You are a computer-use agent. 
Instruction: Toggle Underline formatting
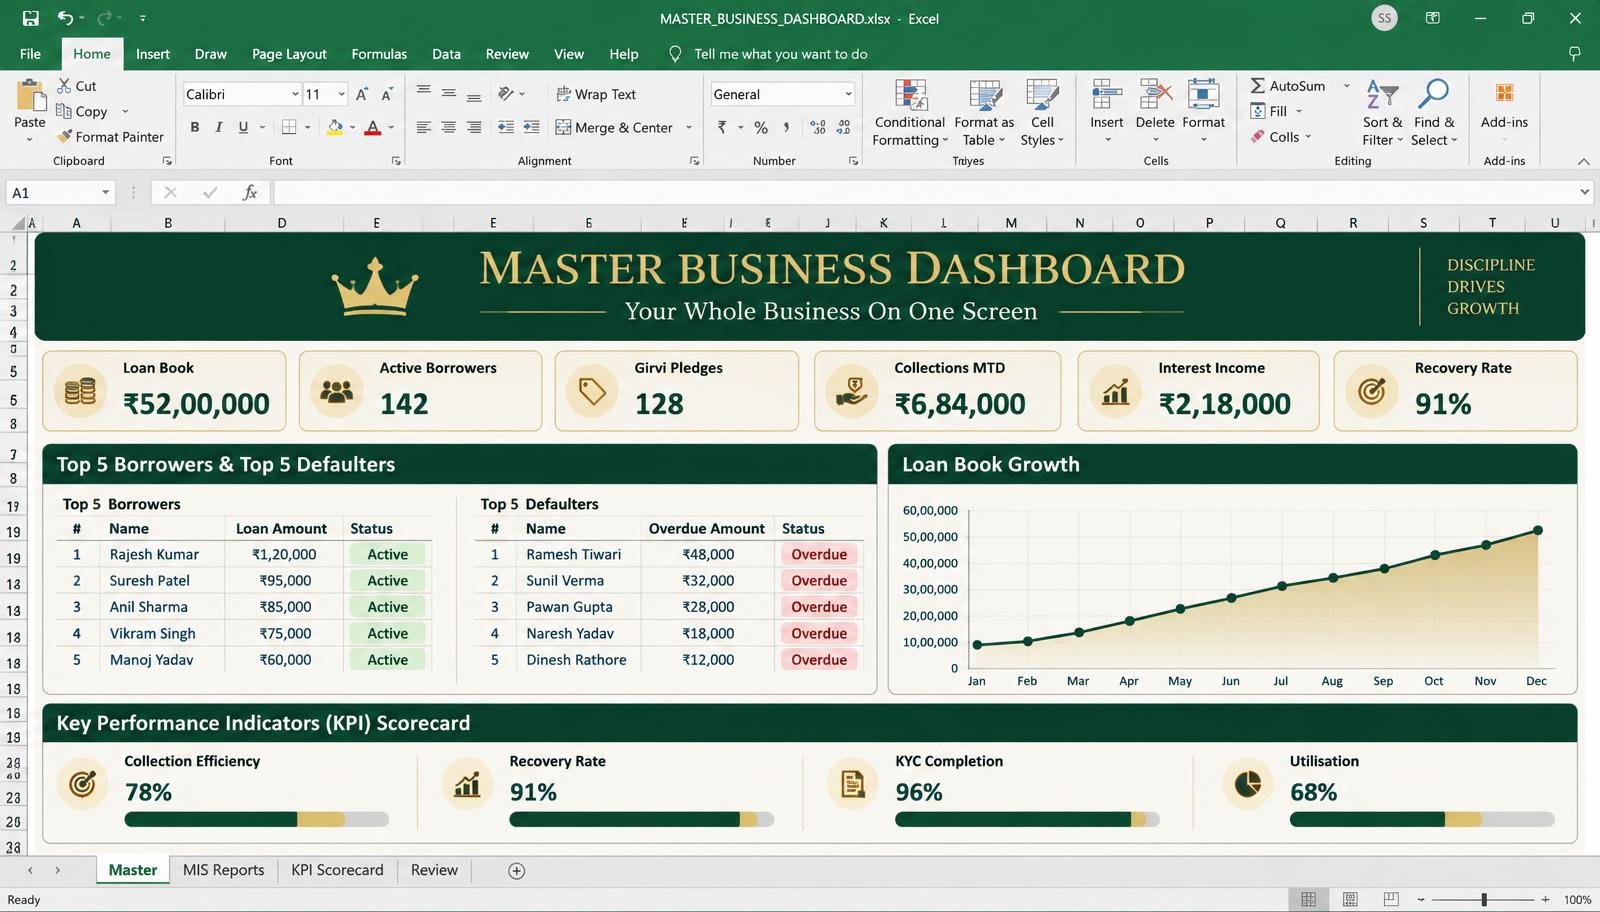[x=243, y=127]
